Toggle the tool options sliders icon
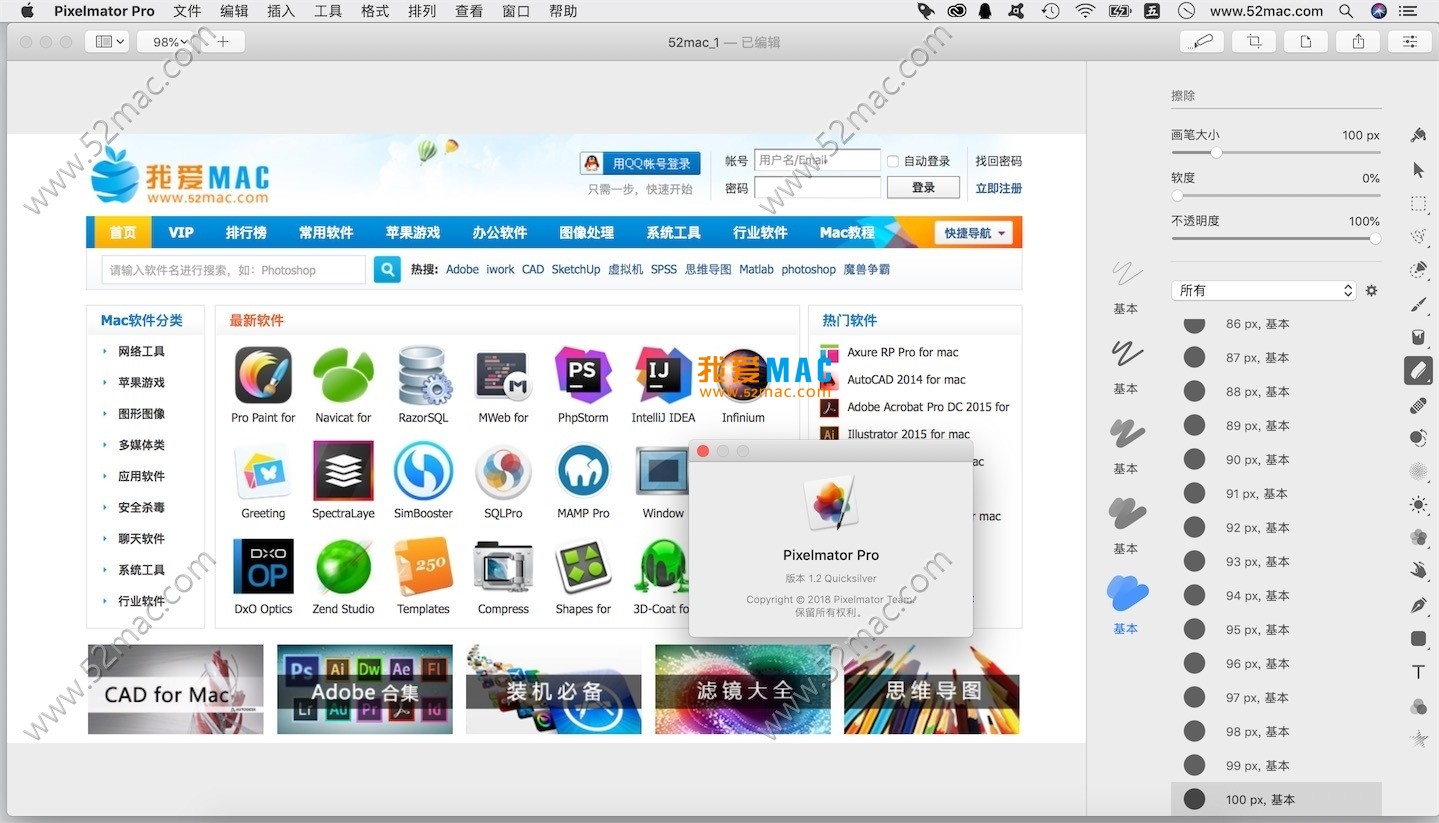1439x823 pixels. (1410, 42)
